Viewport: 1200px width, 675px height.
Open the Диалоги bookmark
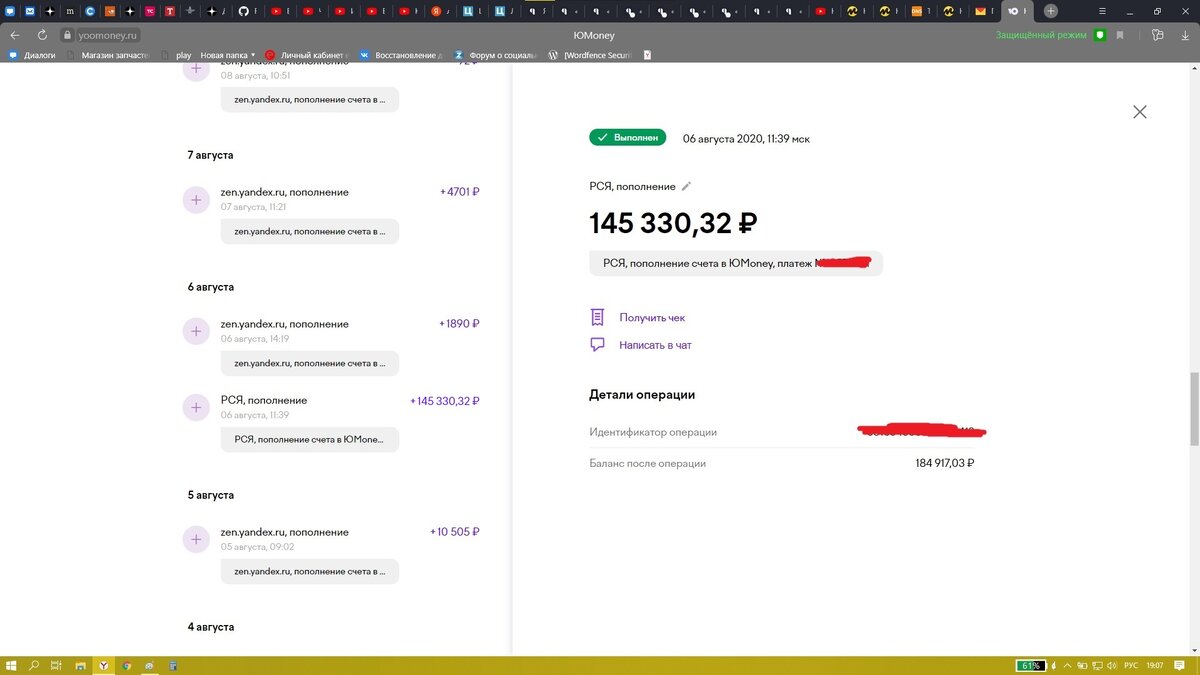32,55
